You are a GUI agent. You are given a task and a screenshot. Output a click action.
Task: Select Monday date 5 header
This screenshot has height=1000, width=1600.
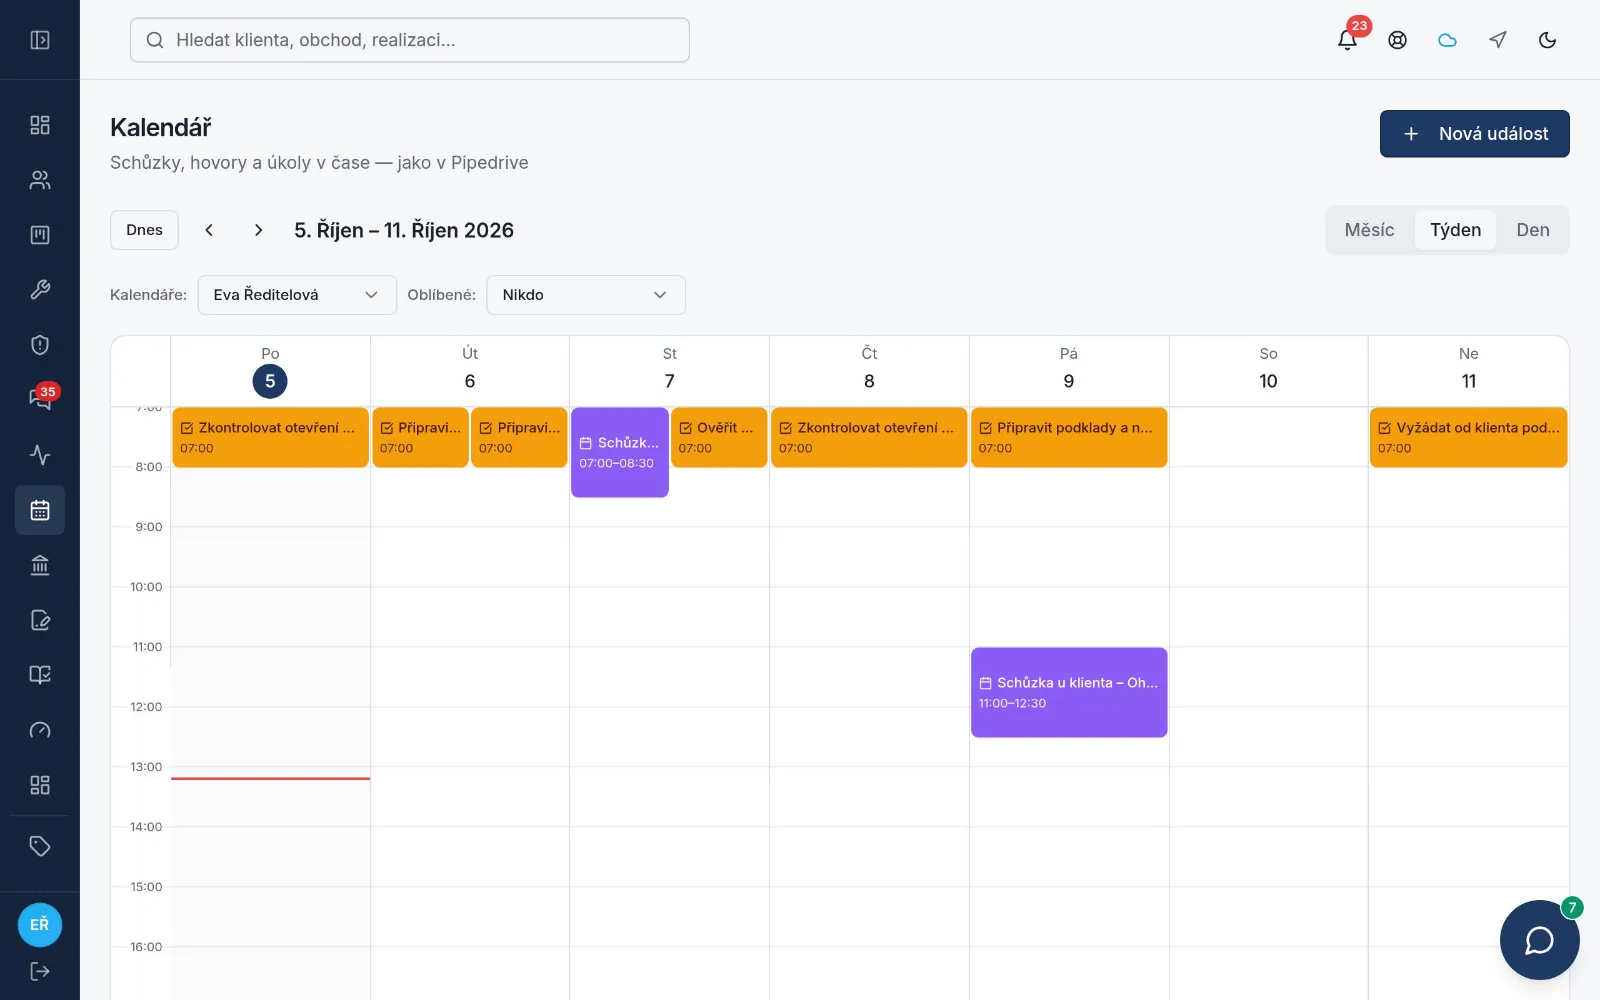[x=270, y=381]
